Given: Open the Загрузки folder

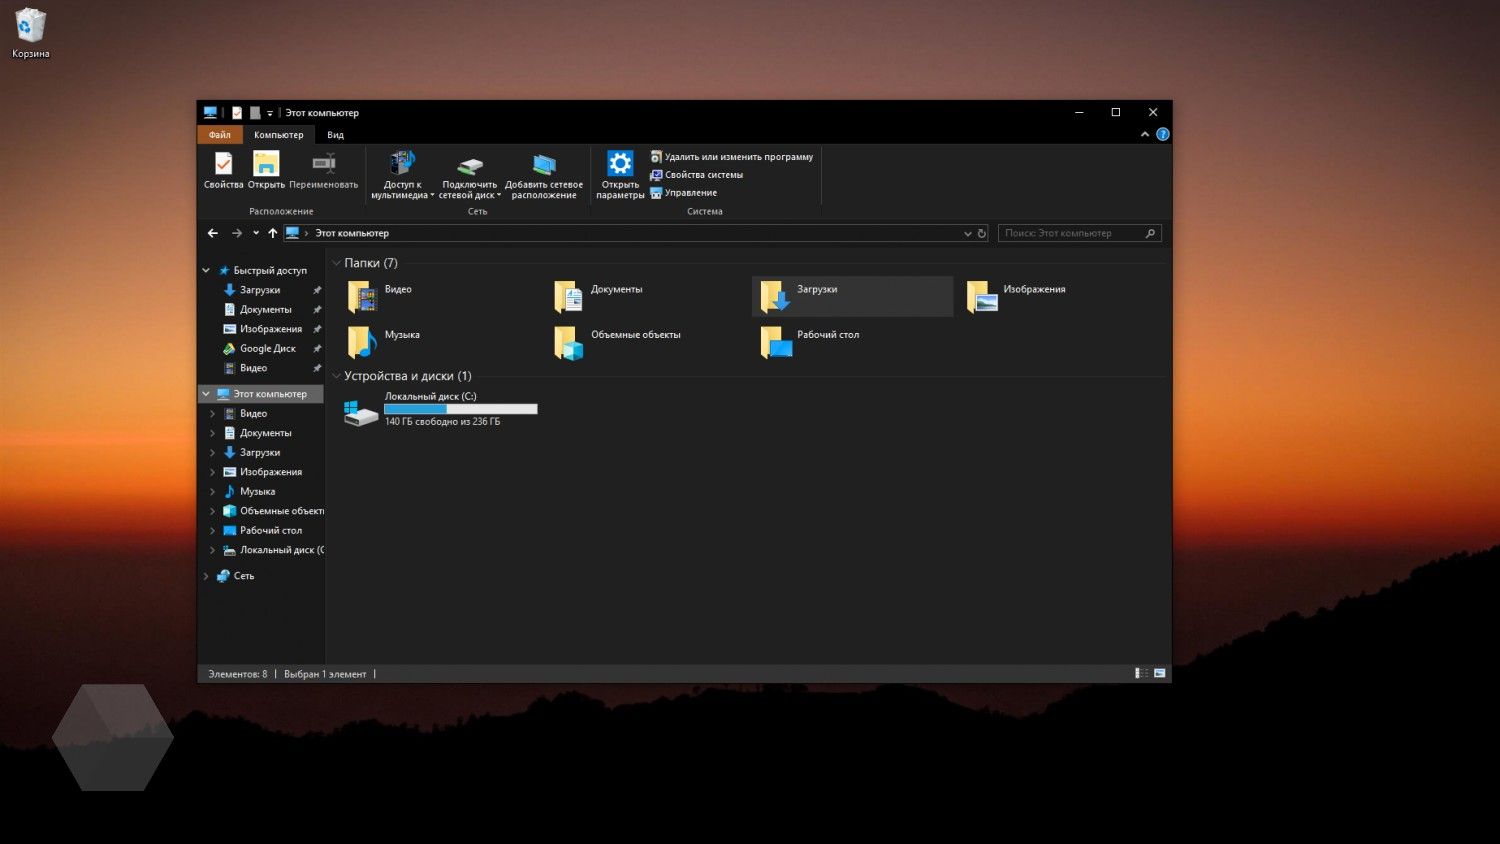Looking at the screenshot, I should (x=817, y=289).
